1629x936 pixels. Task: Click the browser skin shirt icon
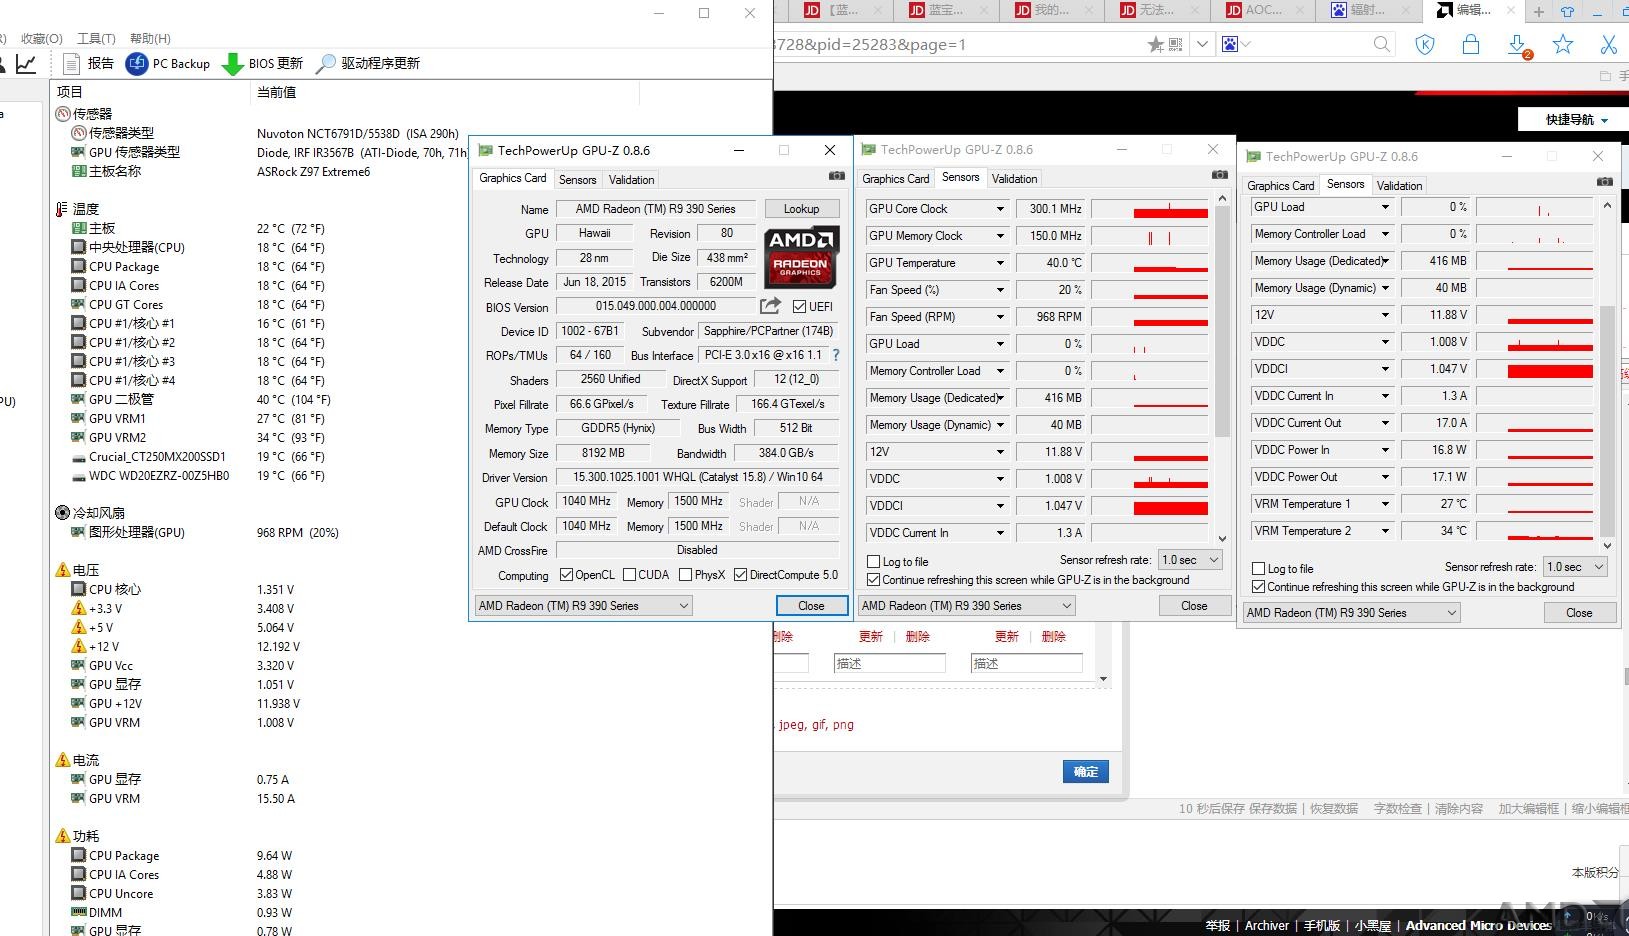tap(1567, 11)
